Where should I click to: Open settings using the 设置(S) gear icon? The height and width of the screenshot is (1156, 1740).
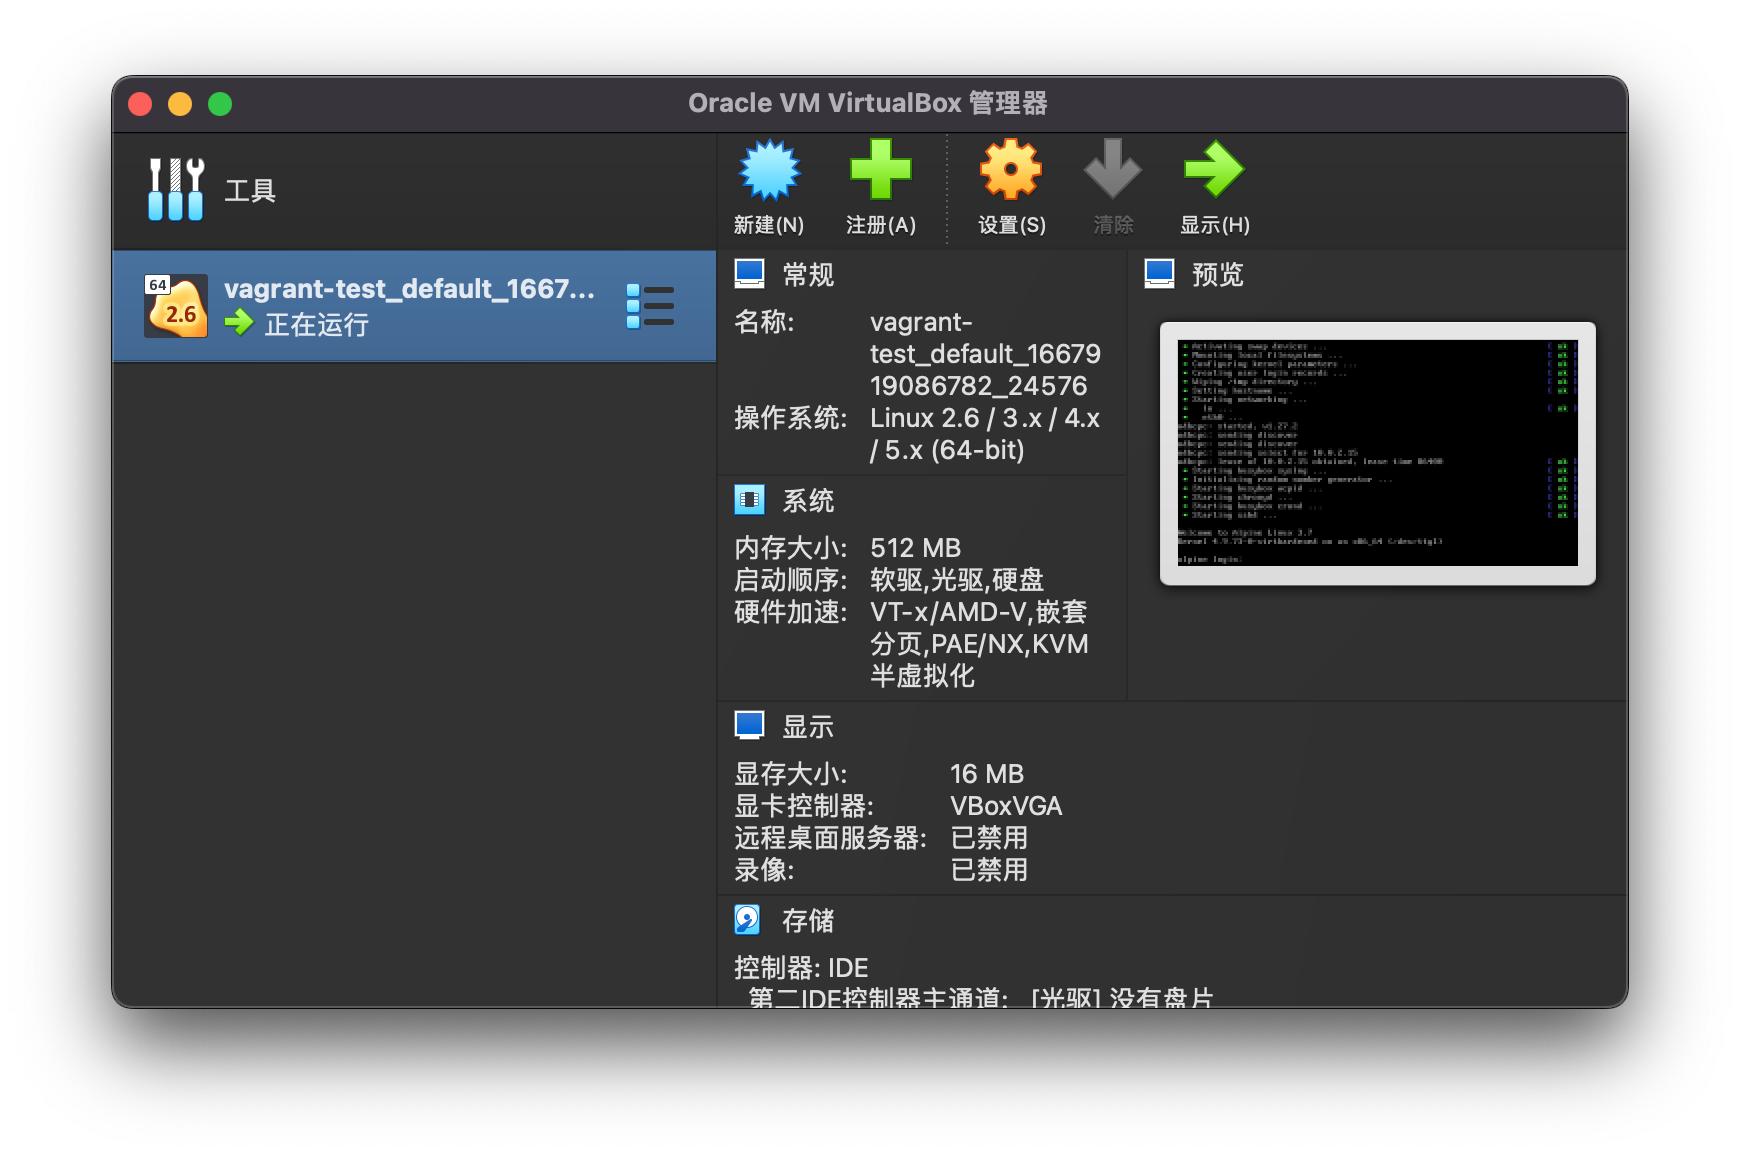pos(1010,171)
